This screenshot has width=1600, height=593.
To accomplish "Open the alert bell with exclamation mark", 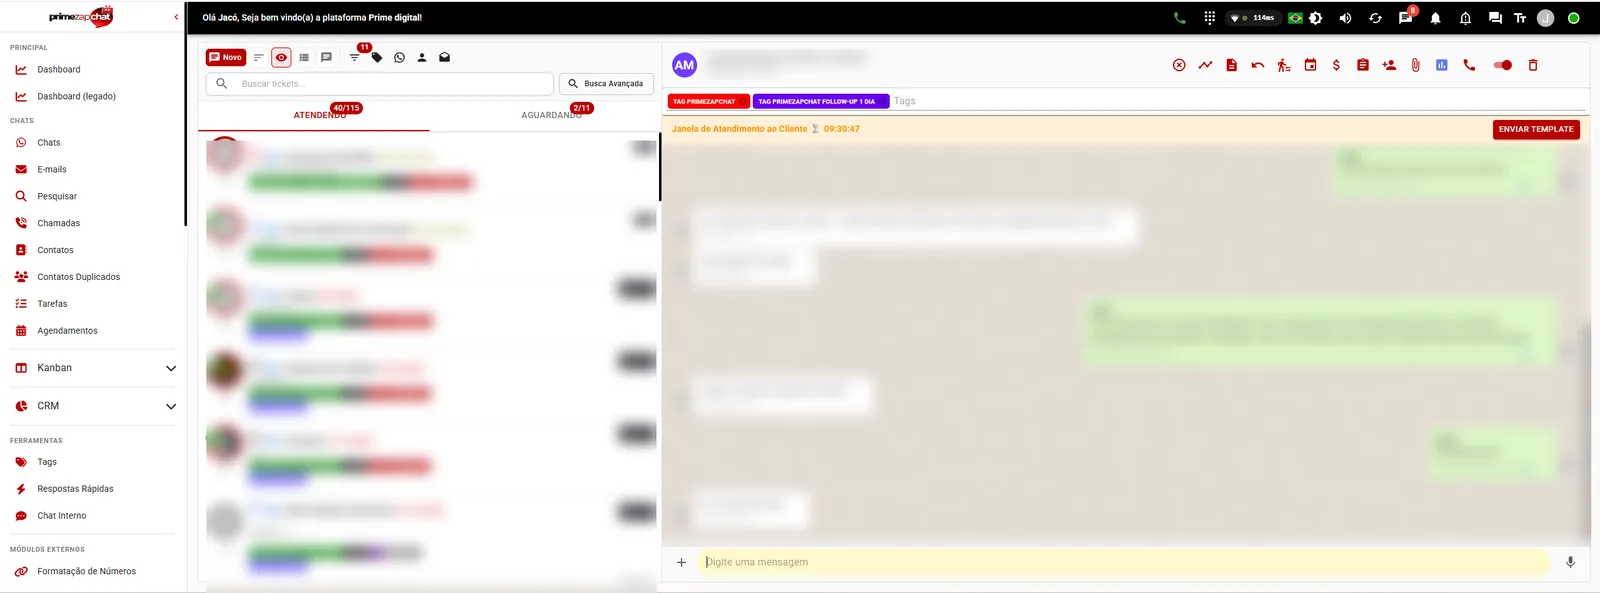I will 1465,18.
